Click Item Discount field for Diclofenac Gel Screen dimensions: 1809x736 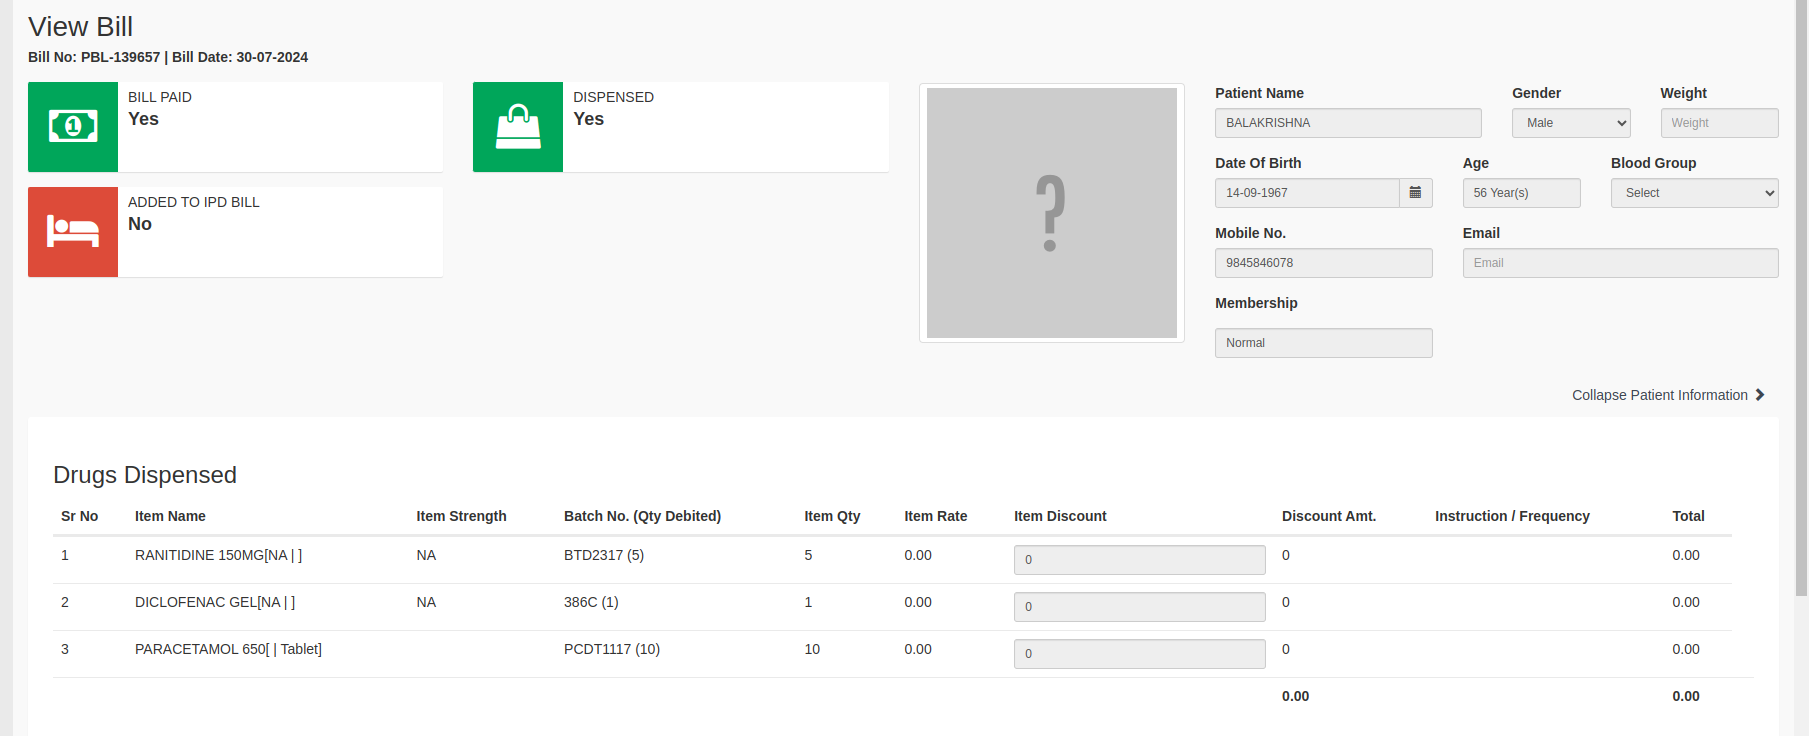click(x=1139, y=607)
